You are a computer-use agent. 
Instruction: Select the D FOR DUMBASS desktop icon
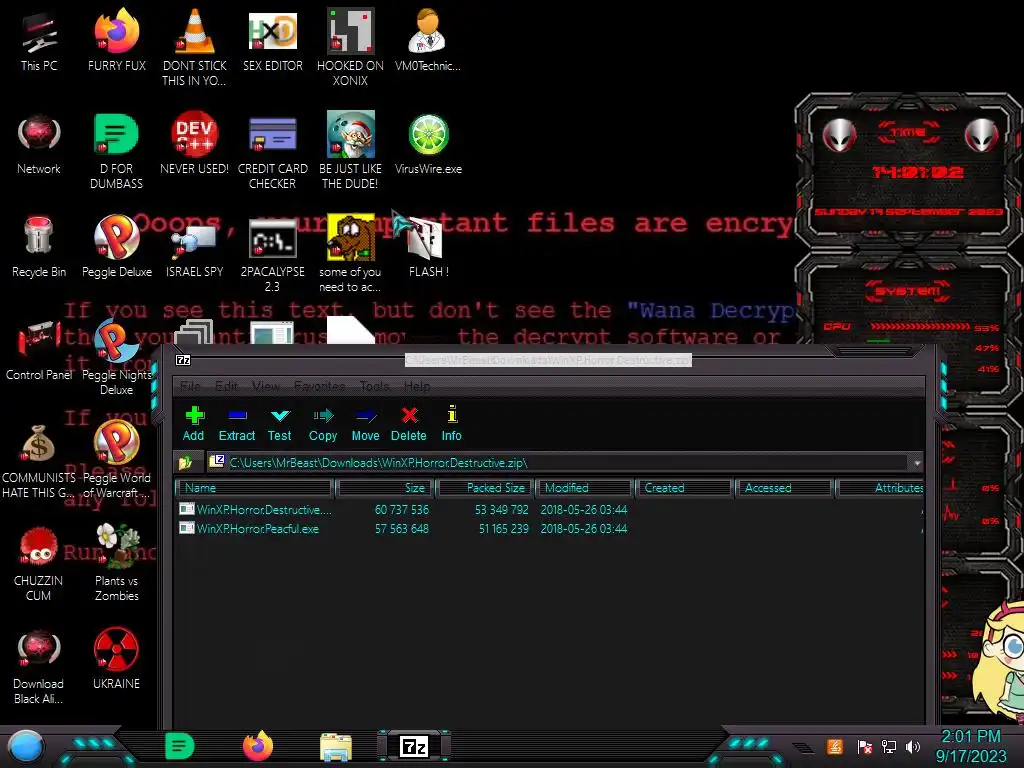point(116,152)
